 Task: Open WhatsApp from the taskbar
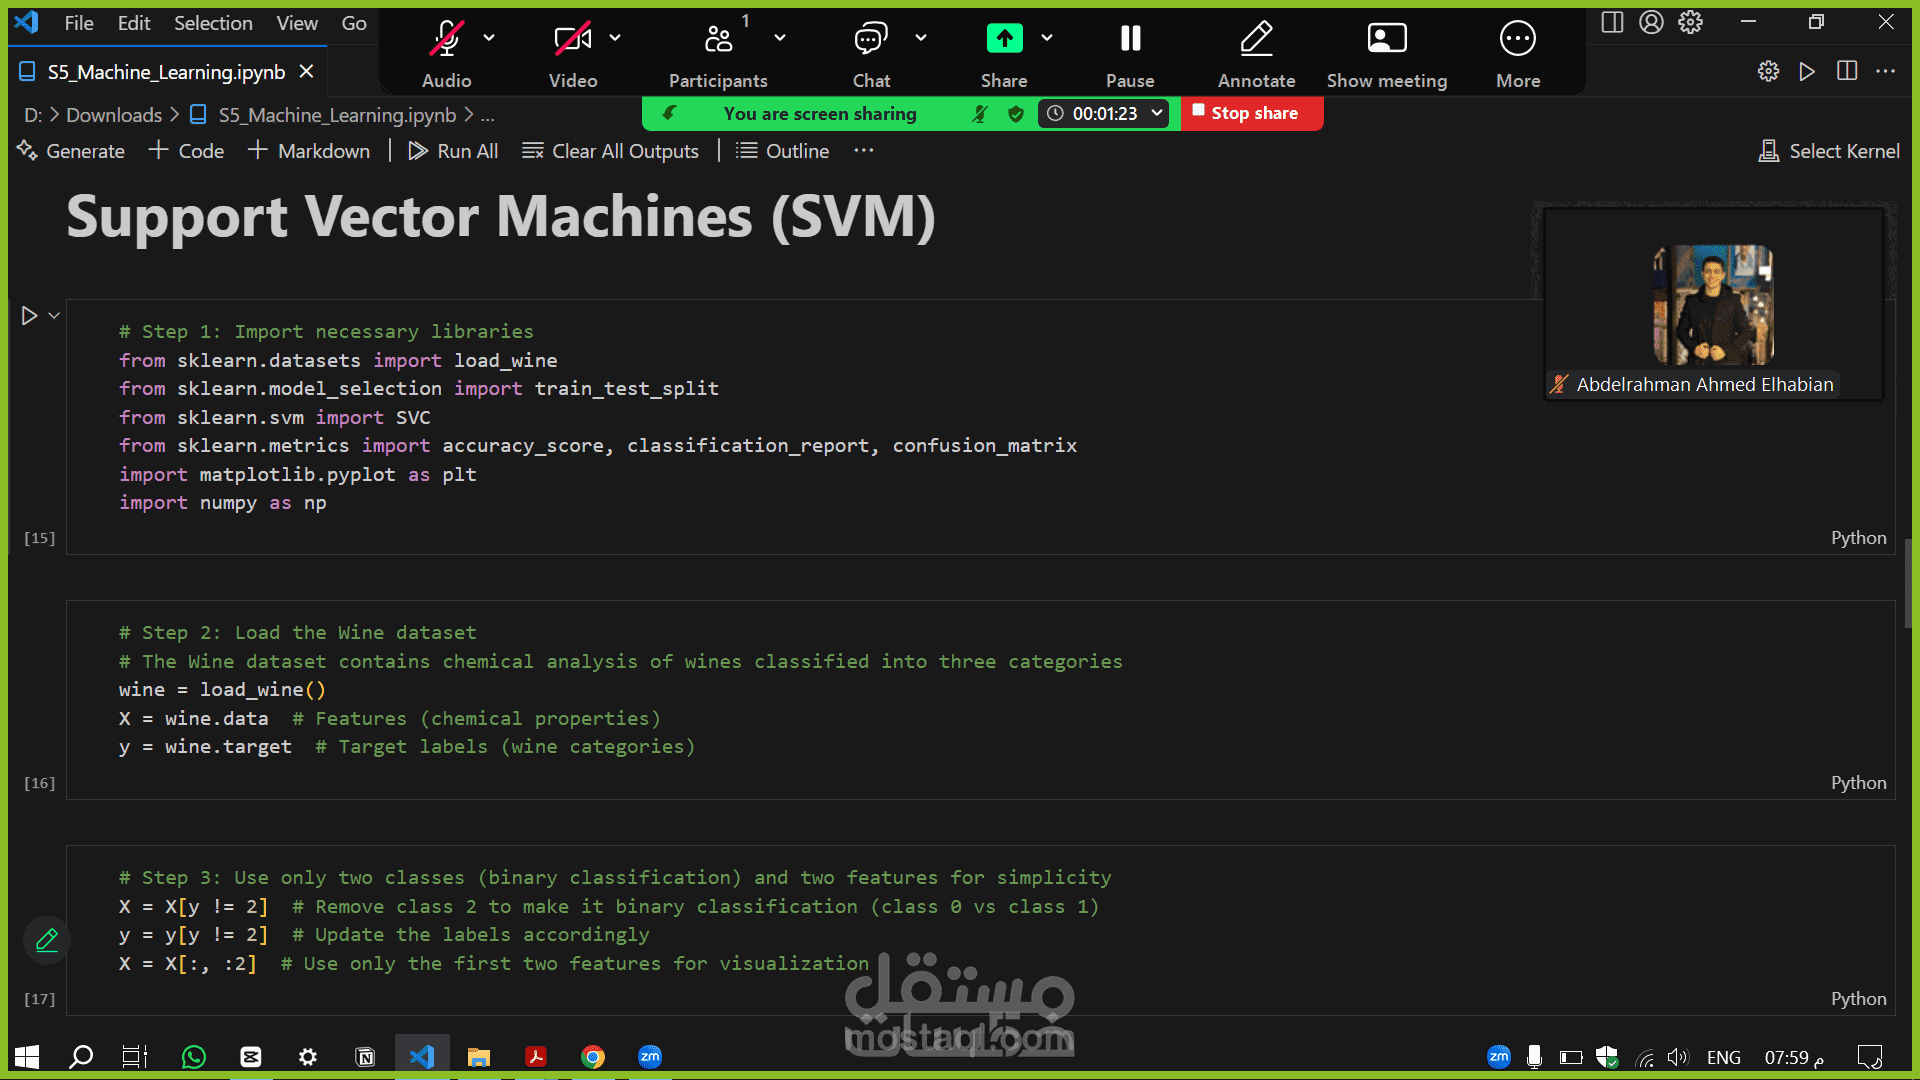pyautogui.click(x=194, y=1057)
